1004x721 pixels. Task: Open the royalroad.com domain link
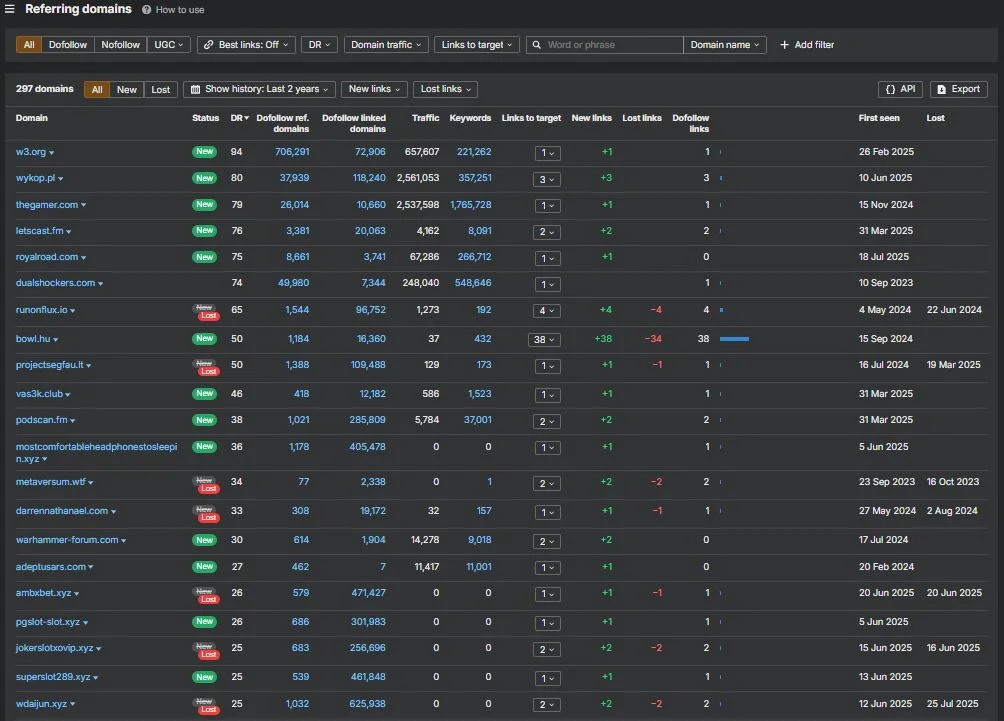tap(47, 257)
